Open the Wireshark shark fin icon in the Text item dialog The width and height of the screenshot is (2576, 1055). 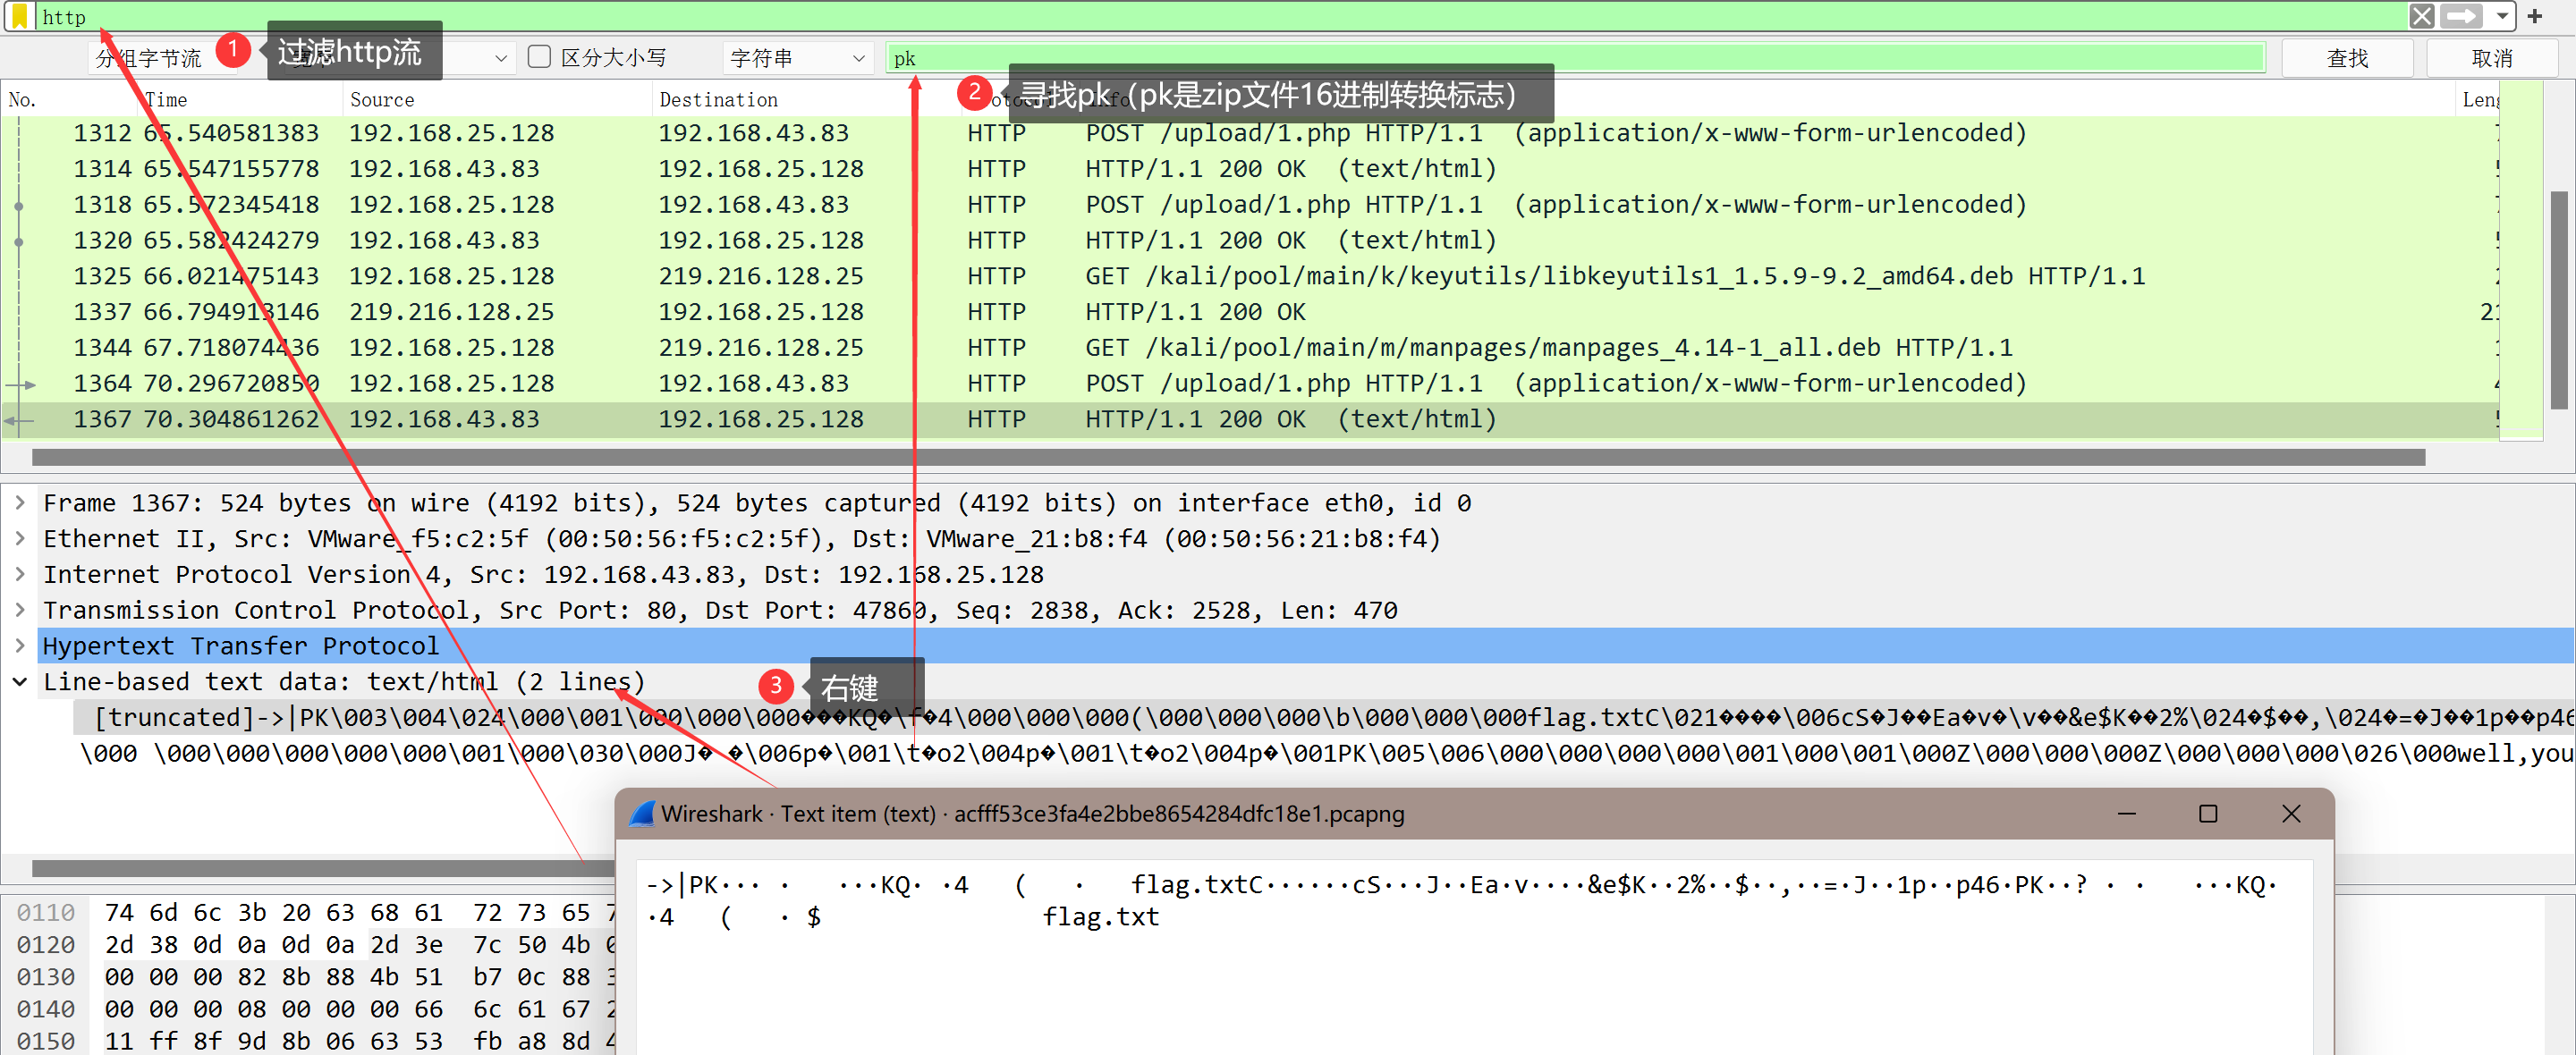(x=642, y=813)
